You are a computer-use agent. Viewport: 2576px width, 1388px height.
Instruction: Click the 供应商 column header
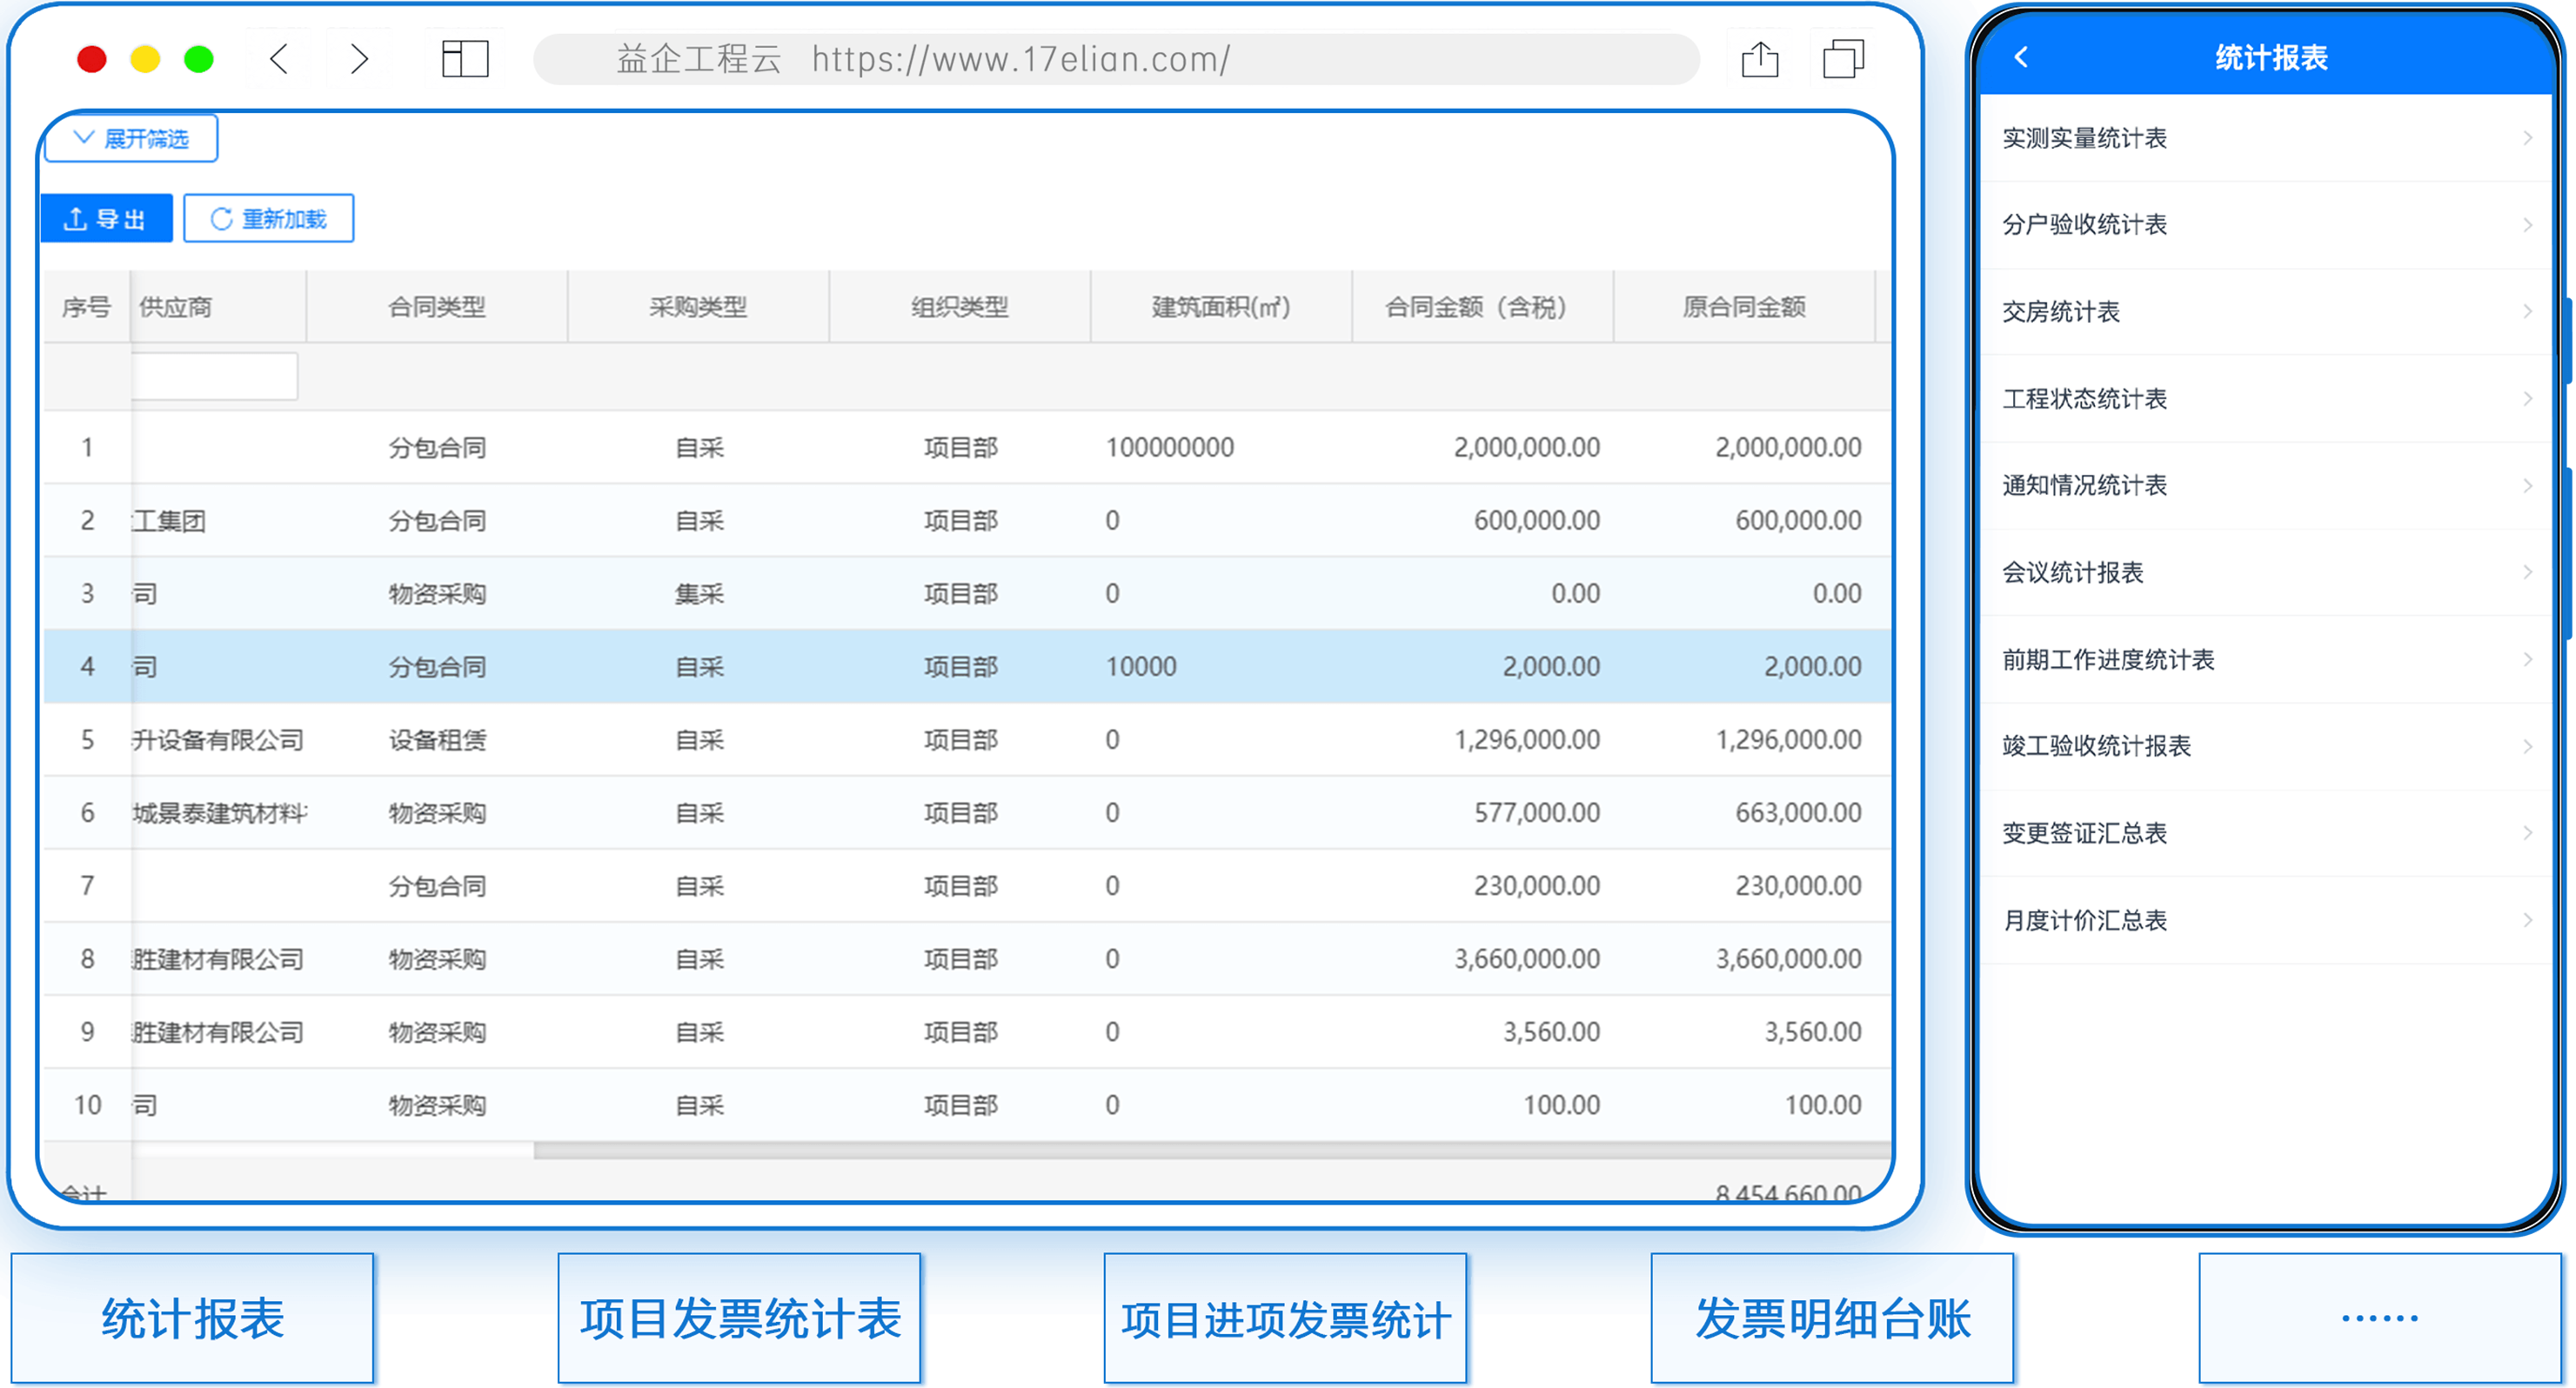[x=218, y=307]
